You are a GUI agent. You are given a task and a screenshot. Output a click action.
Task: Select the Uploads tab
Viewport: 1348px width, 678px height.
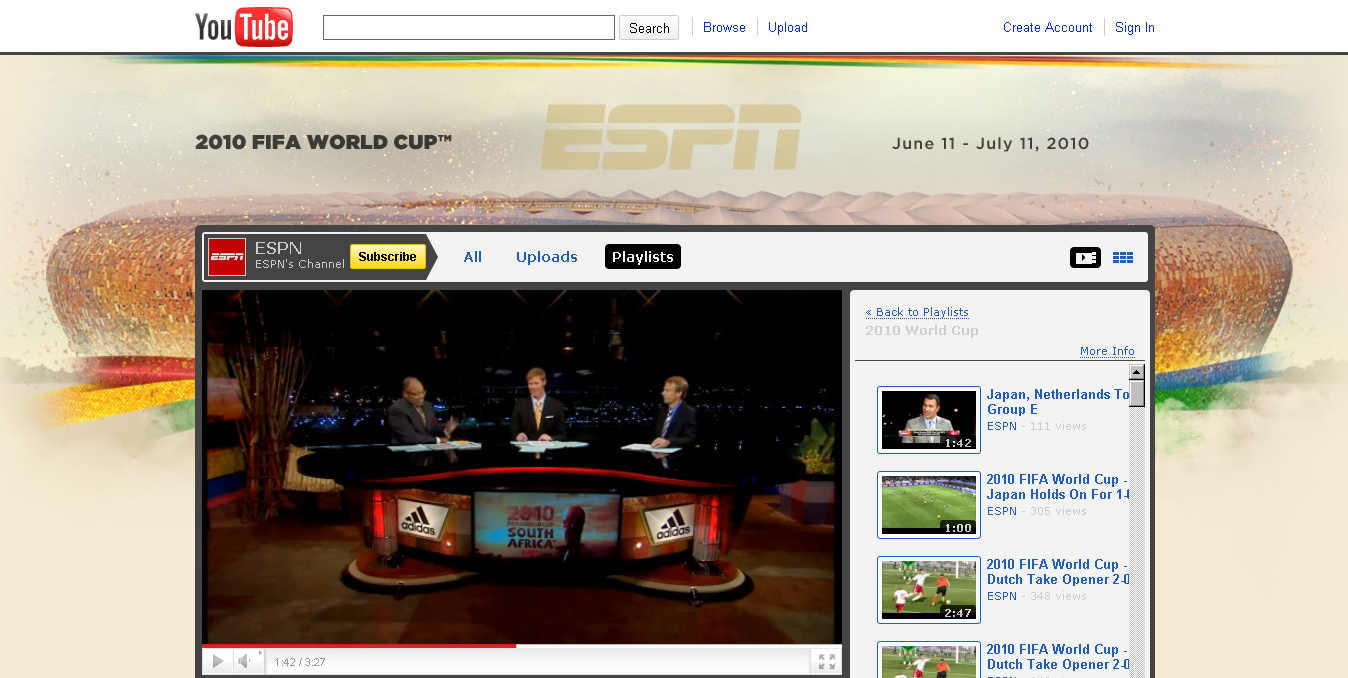click(x=547, y=257)
